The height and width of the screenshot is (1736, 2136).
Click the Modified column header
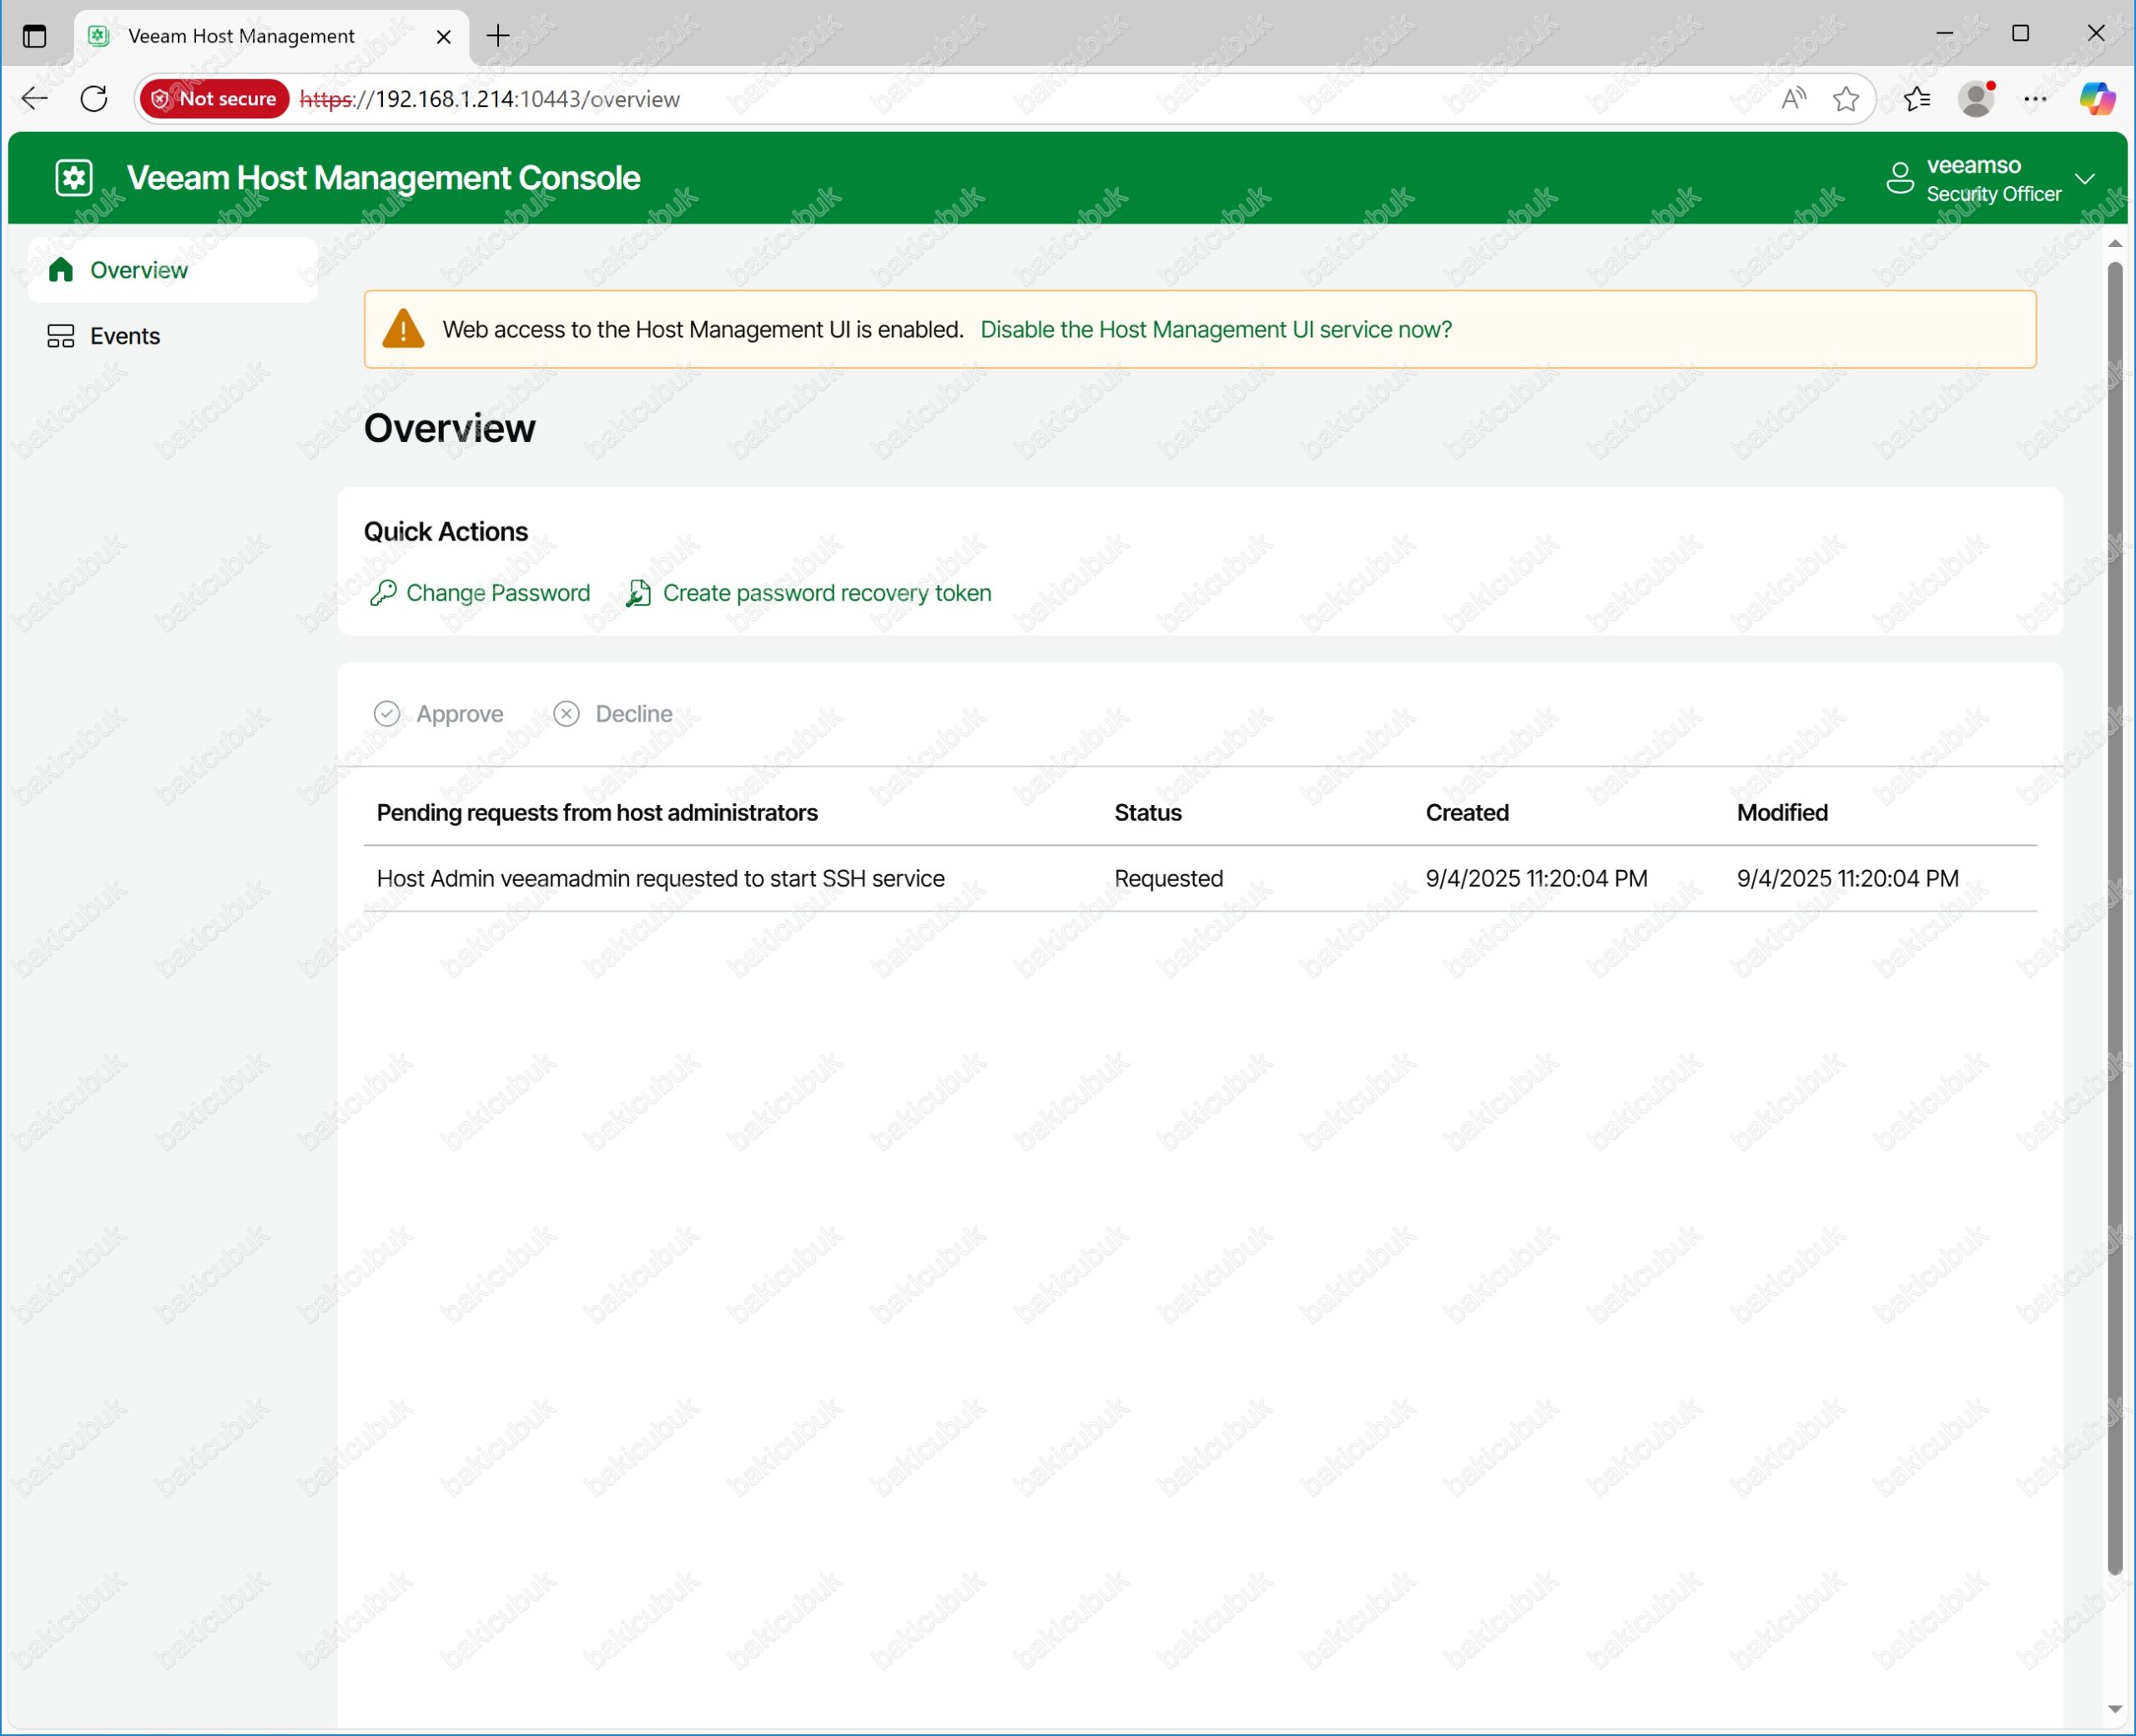[x=1782, y=813]
